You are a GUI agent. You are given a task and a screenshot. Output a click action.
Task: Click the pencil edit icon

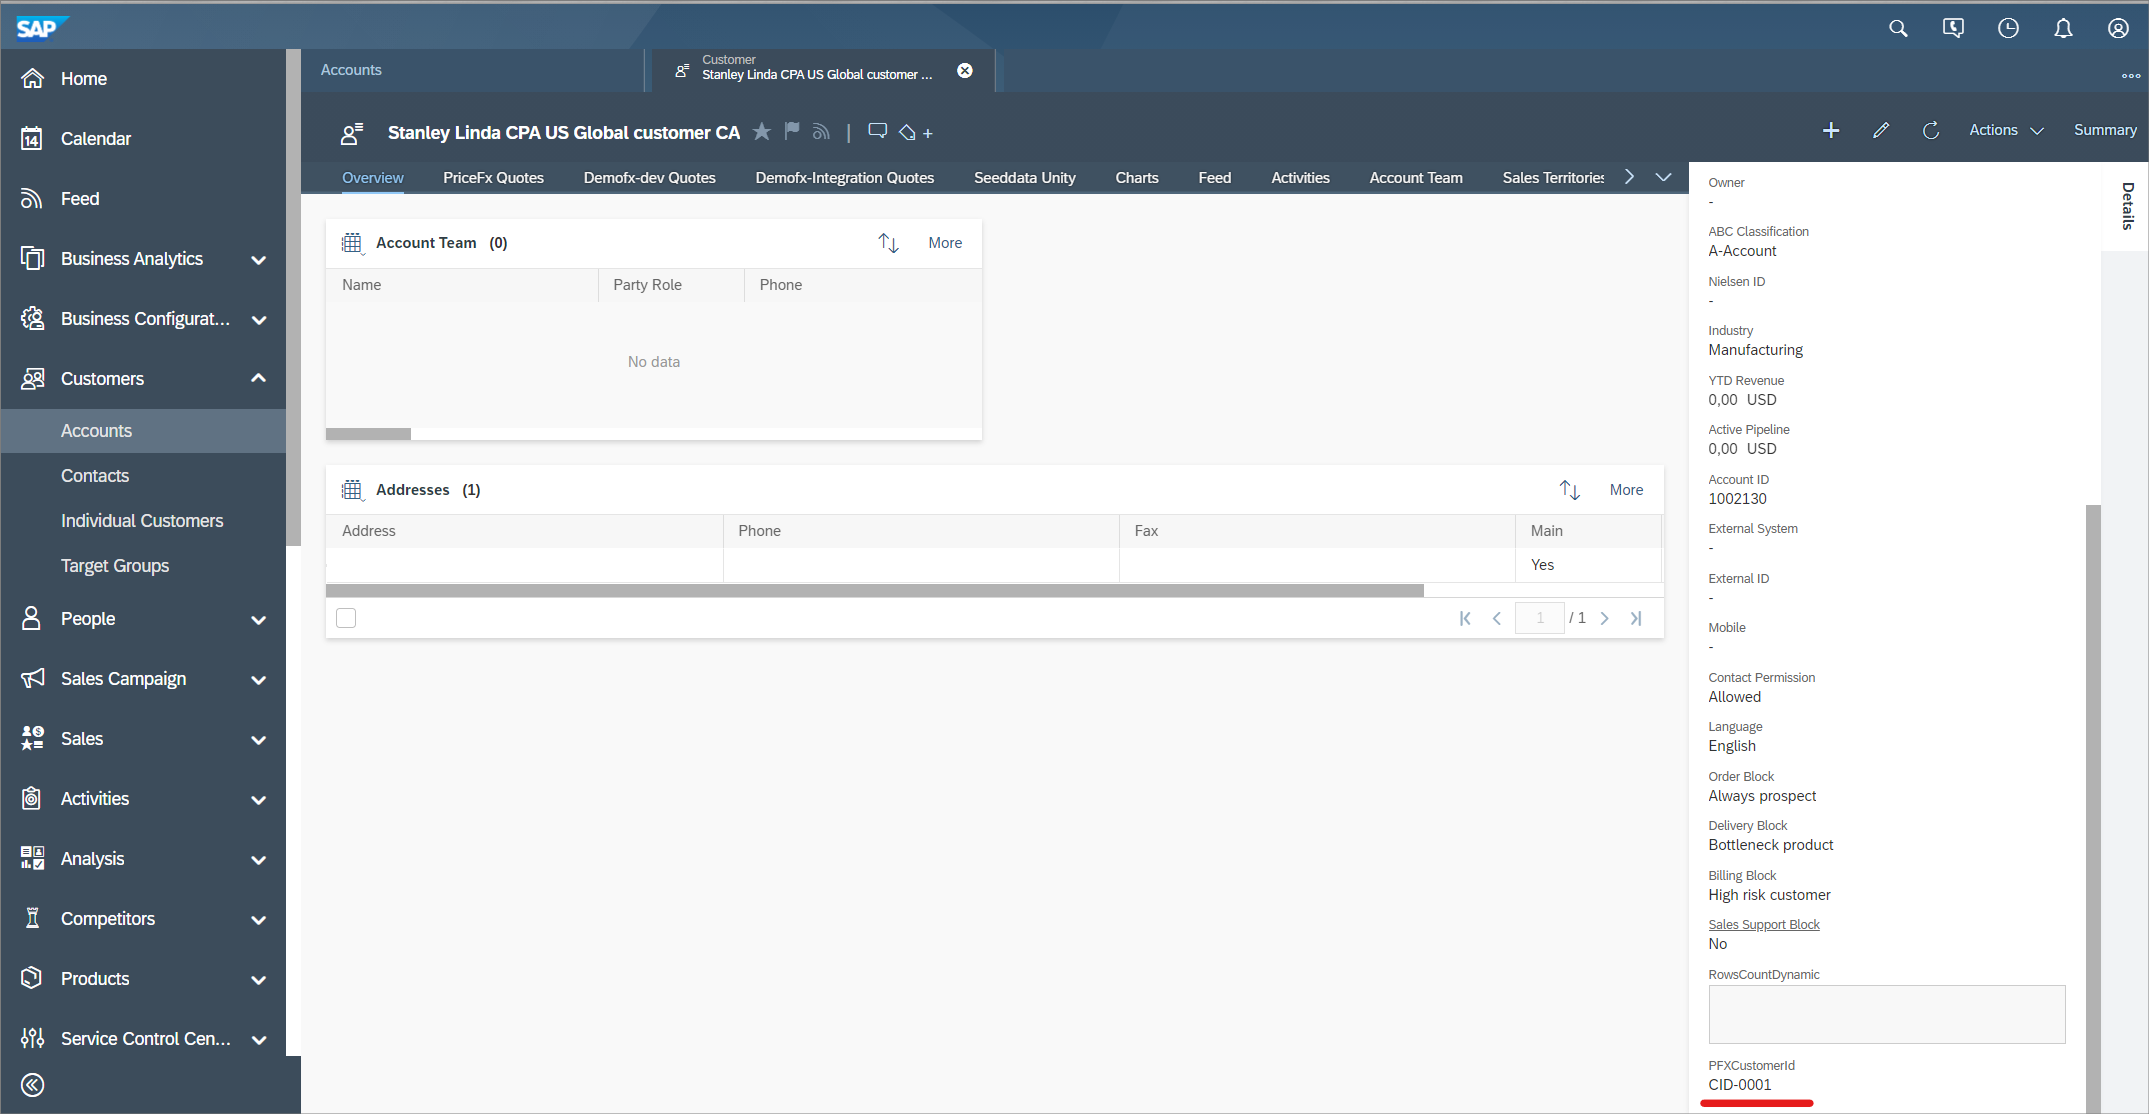click(x=1881, y=130)
